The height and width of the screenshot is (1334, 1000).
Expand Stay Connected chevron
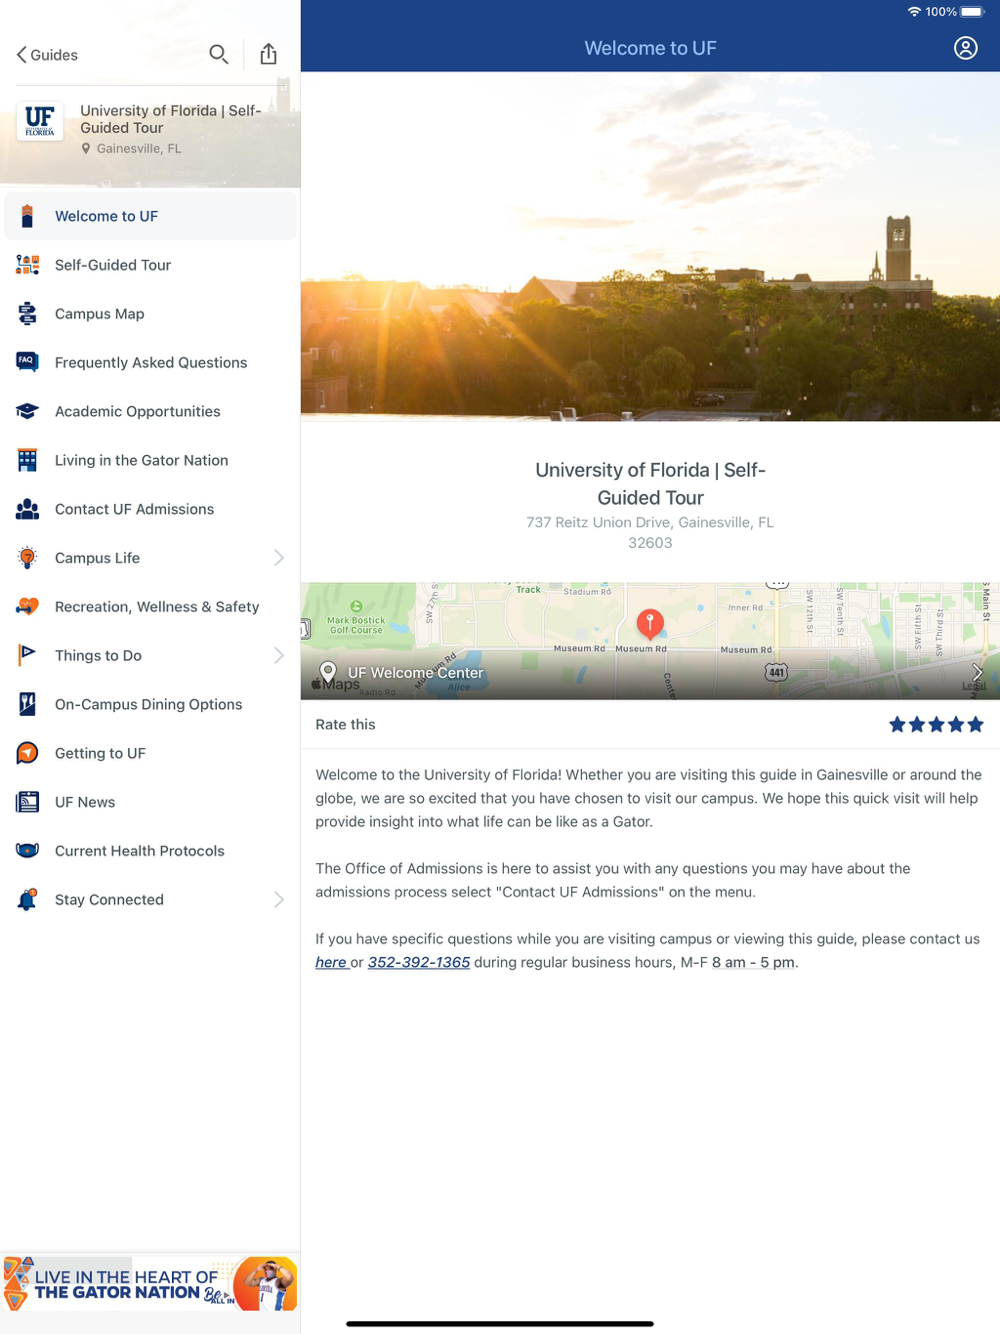tap(279, 900)
